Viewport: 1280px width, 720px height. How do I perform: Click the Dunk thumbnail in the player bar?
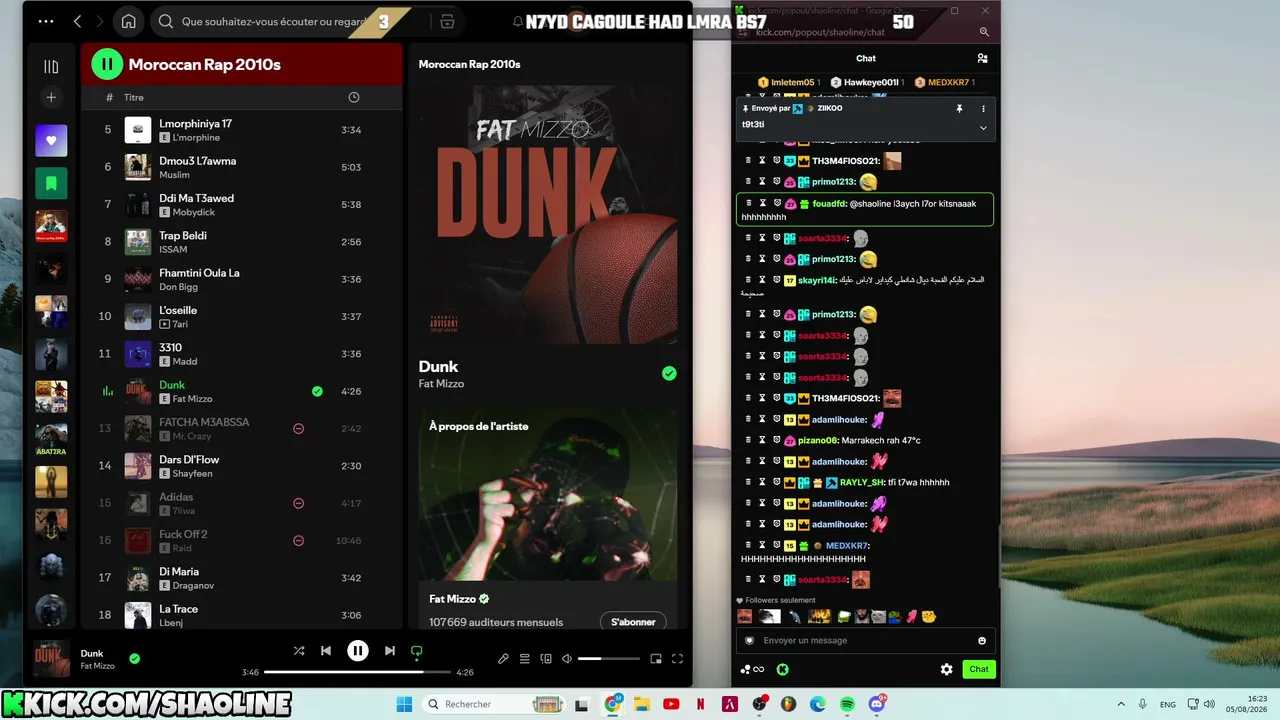pos(52,657)
